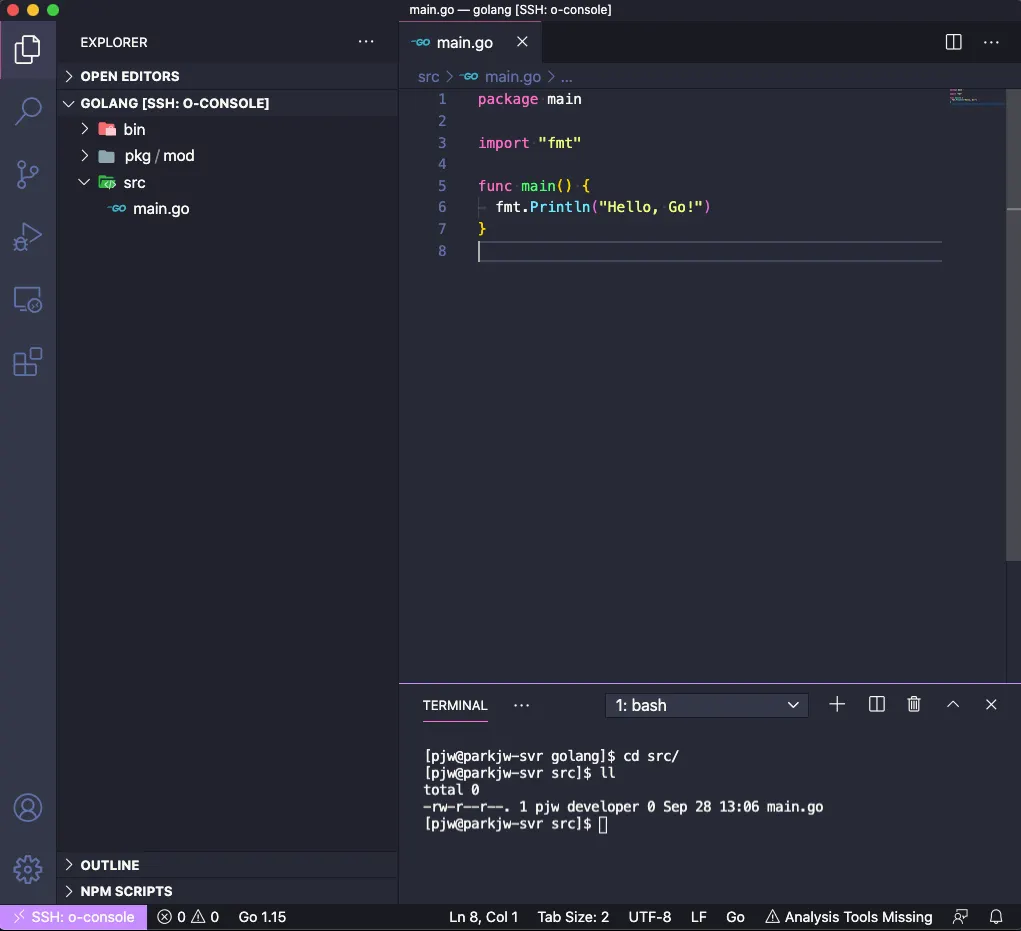Click src in the breadcrumb
This screenshot has height=931, width=1021.
(428, 77)
